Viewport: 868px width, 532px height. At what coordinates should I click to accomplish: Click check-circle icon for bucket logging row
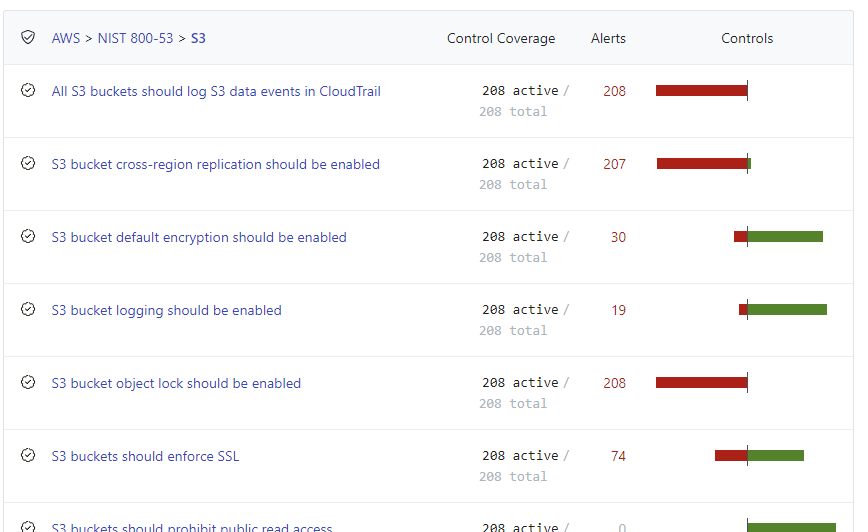point(28,309)
